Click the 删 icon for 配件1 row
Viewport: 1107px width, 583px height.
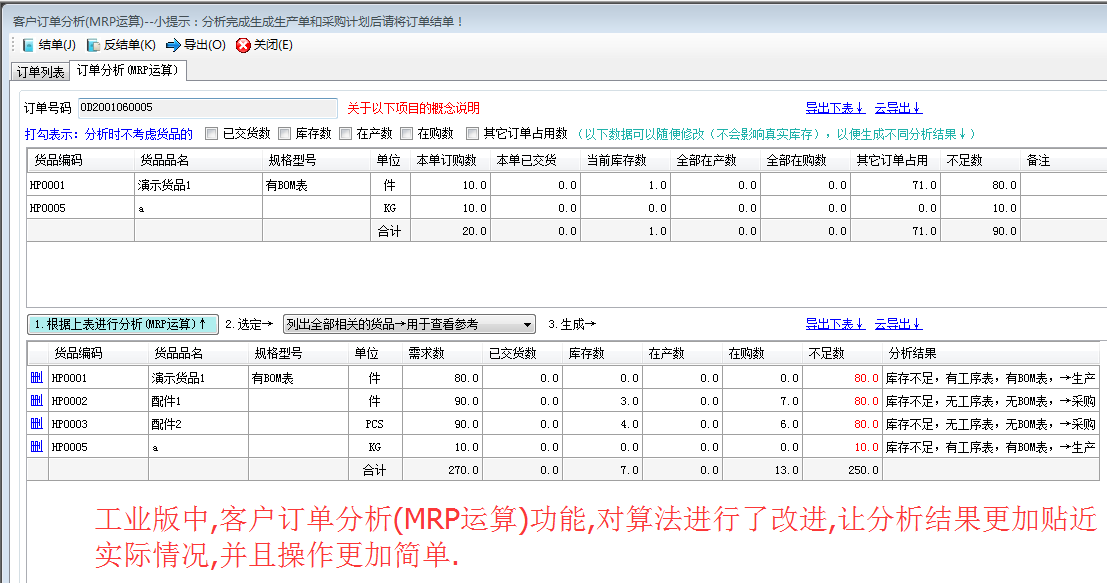[36, 400]
